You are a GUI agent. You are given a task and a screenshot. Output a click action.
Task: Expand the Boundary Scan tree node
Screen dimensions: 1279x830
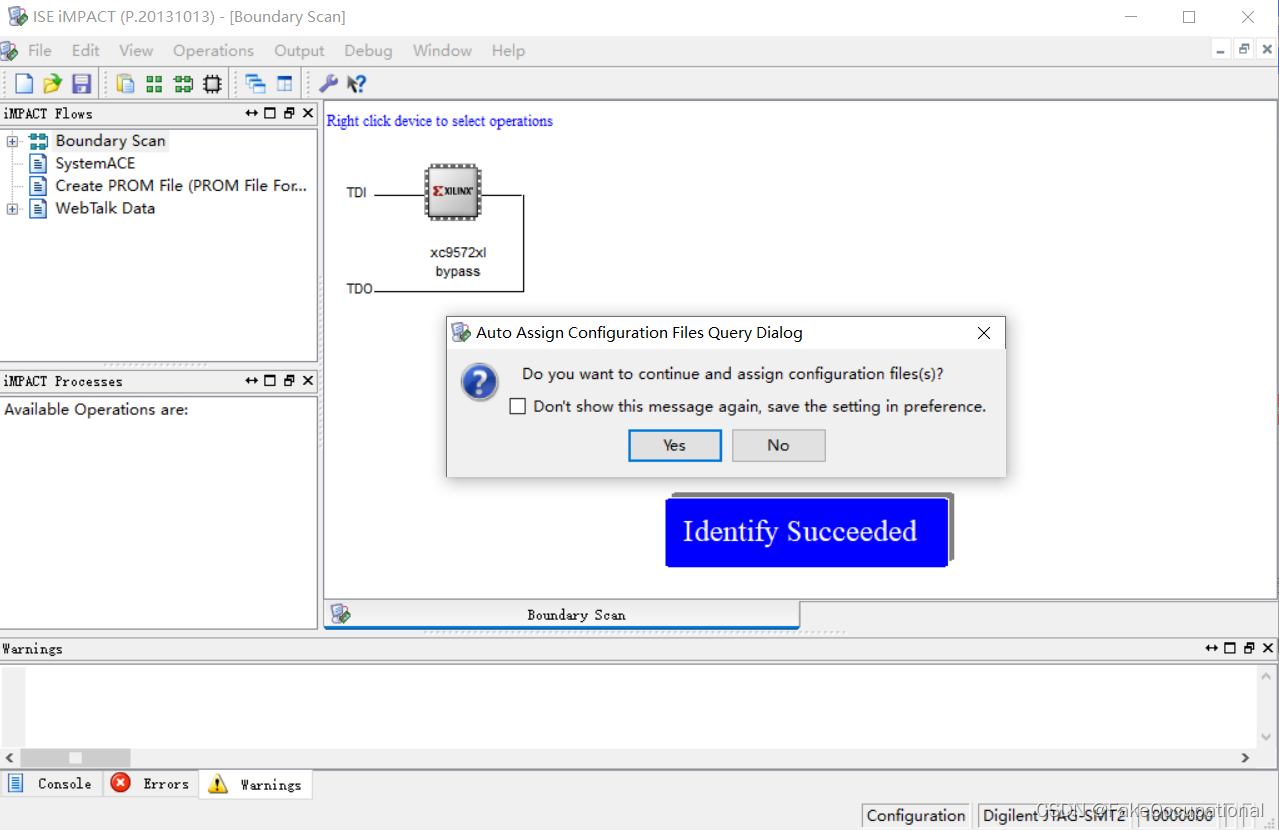[x=12, y=141]
